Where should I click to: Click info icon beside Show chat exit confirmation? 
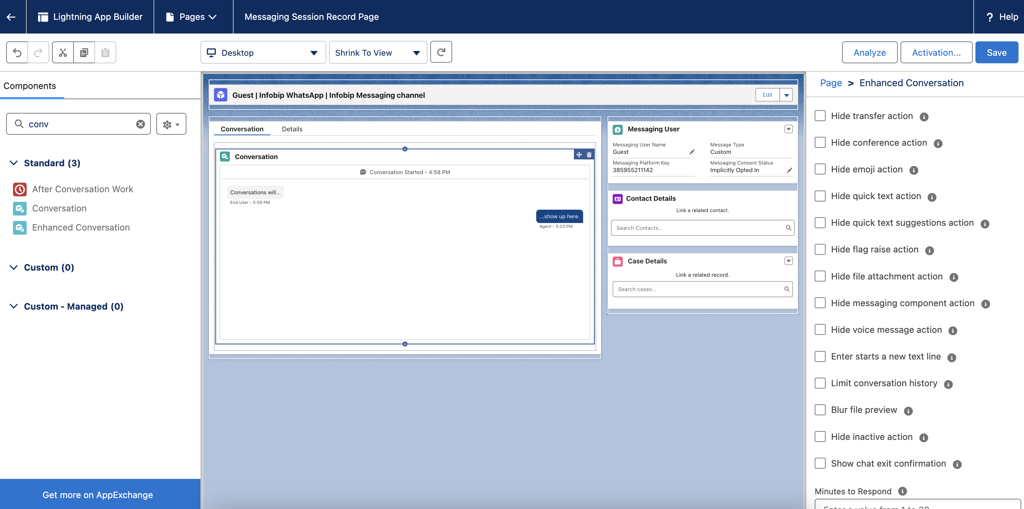click(x=957, y=465)
